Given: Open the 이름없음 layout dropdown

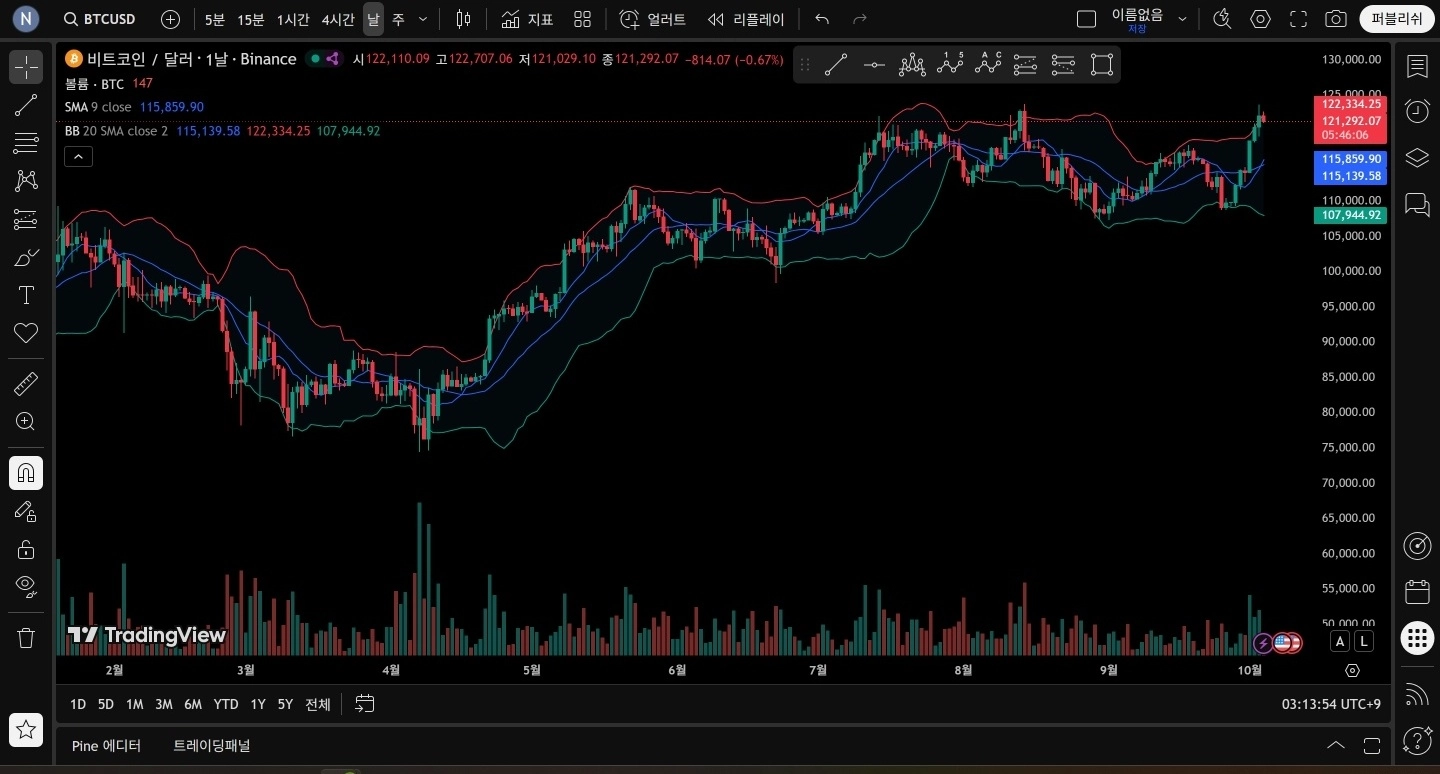Looking at the screenshot, I should pyautogui.click(x=1183, y=19).
